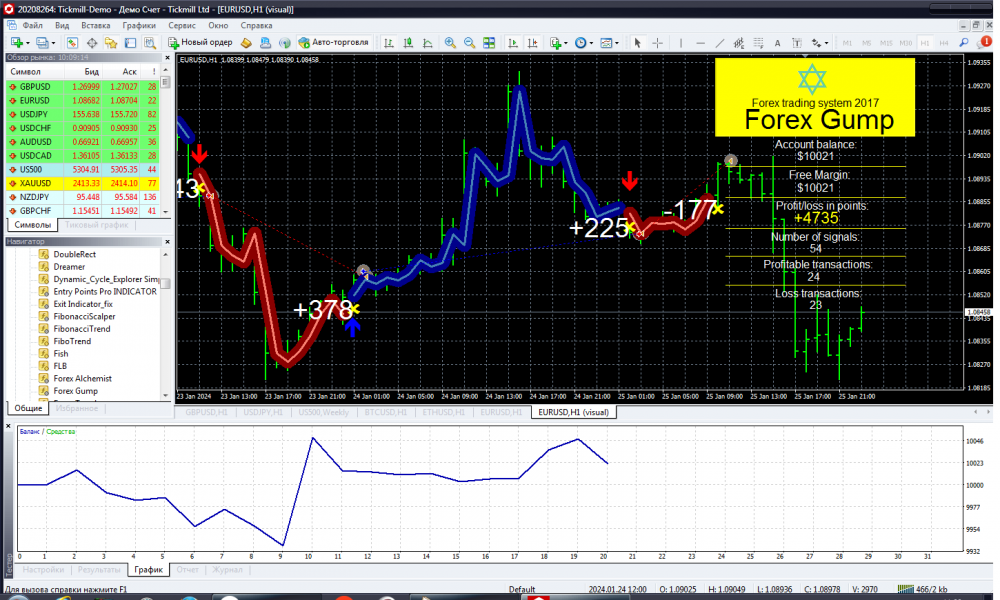Viewport: 1000px width, 600px height.
Task: Open the Файл menu
Action: tap(33, 26)
